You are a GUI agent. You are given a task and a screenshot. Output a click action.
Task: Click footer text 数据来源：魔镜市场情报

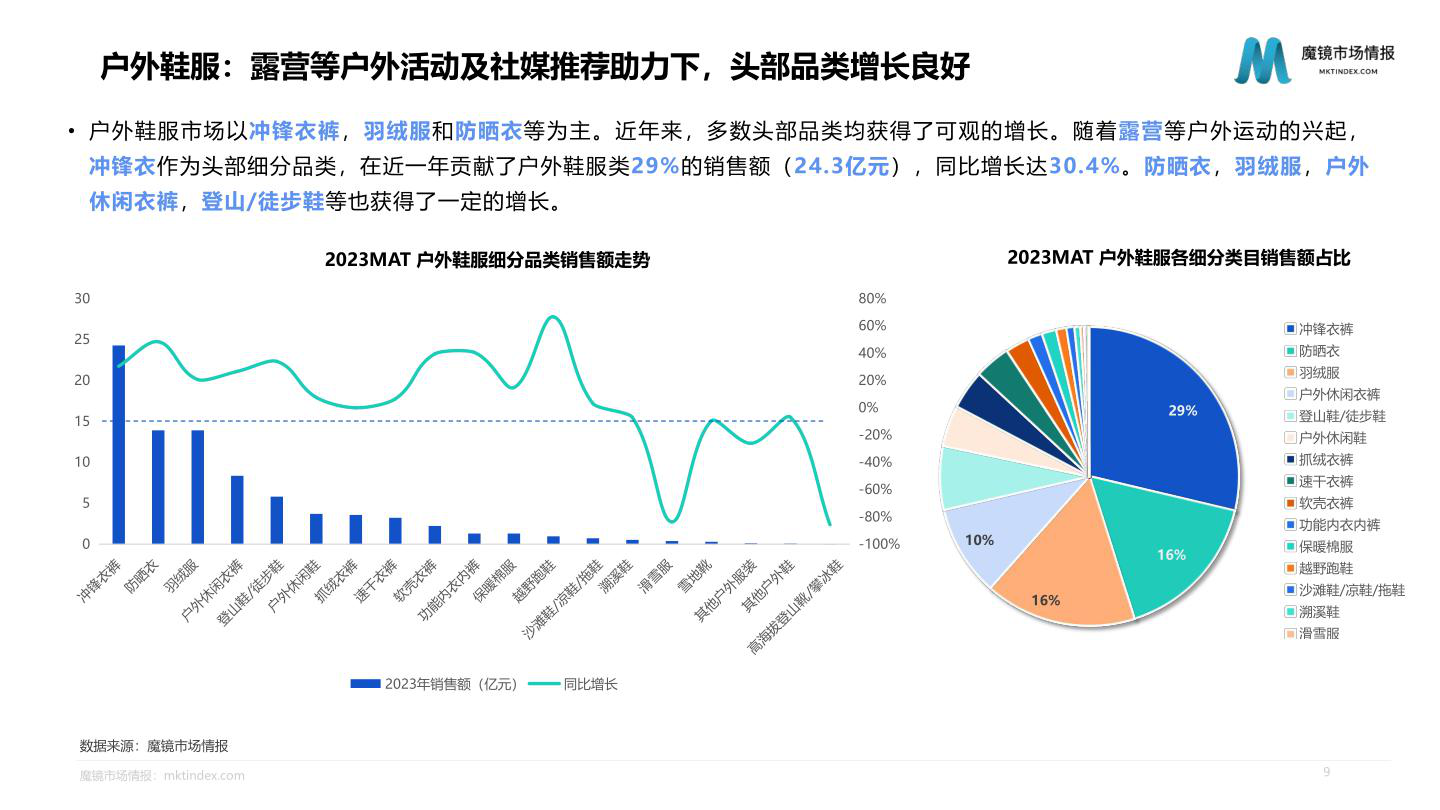coord(154,746)
